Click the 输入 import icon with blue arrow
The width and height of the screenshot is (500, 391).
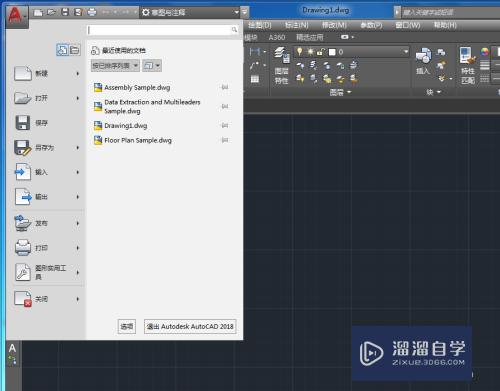[x=23, y=172]
